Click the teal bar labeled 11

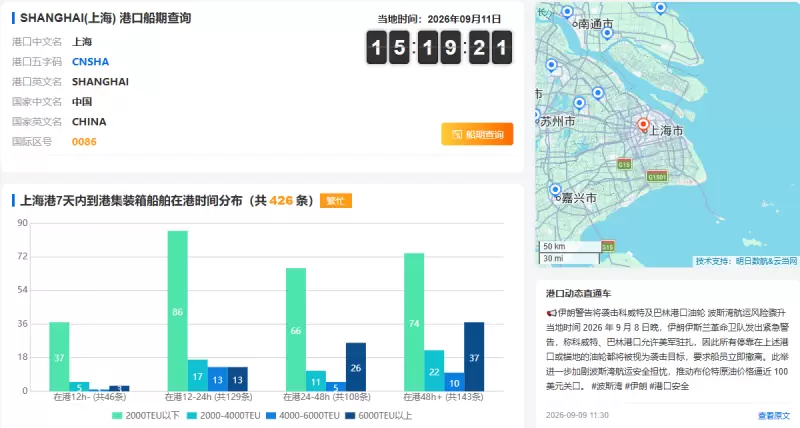pyautogui.click(x=316, y=381)
